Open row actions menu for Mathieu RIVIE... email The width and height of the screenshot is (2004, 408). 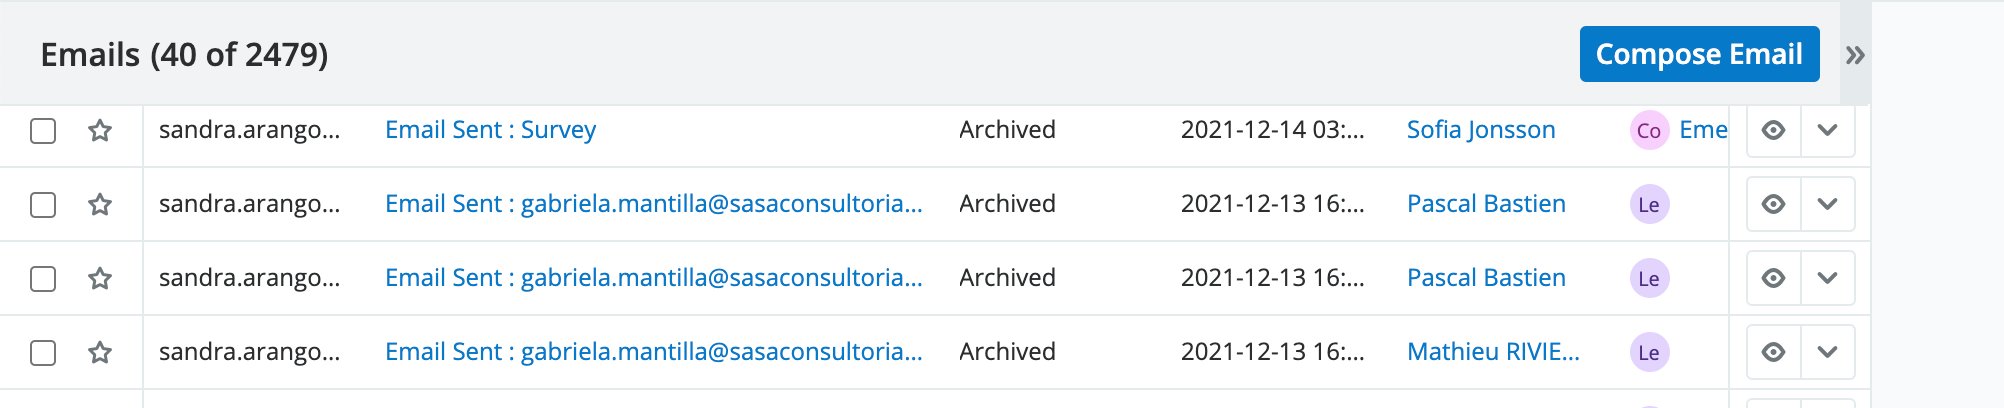pos(1827,353)
